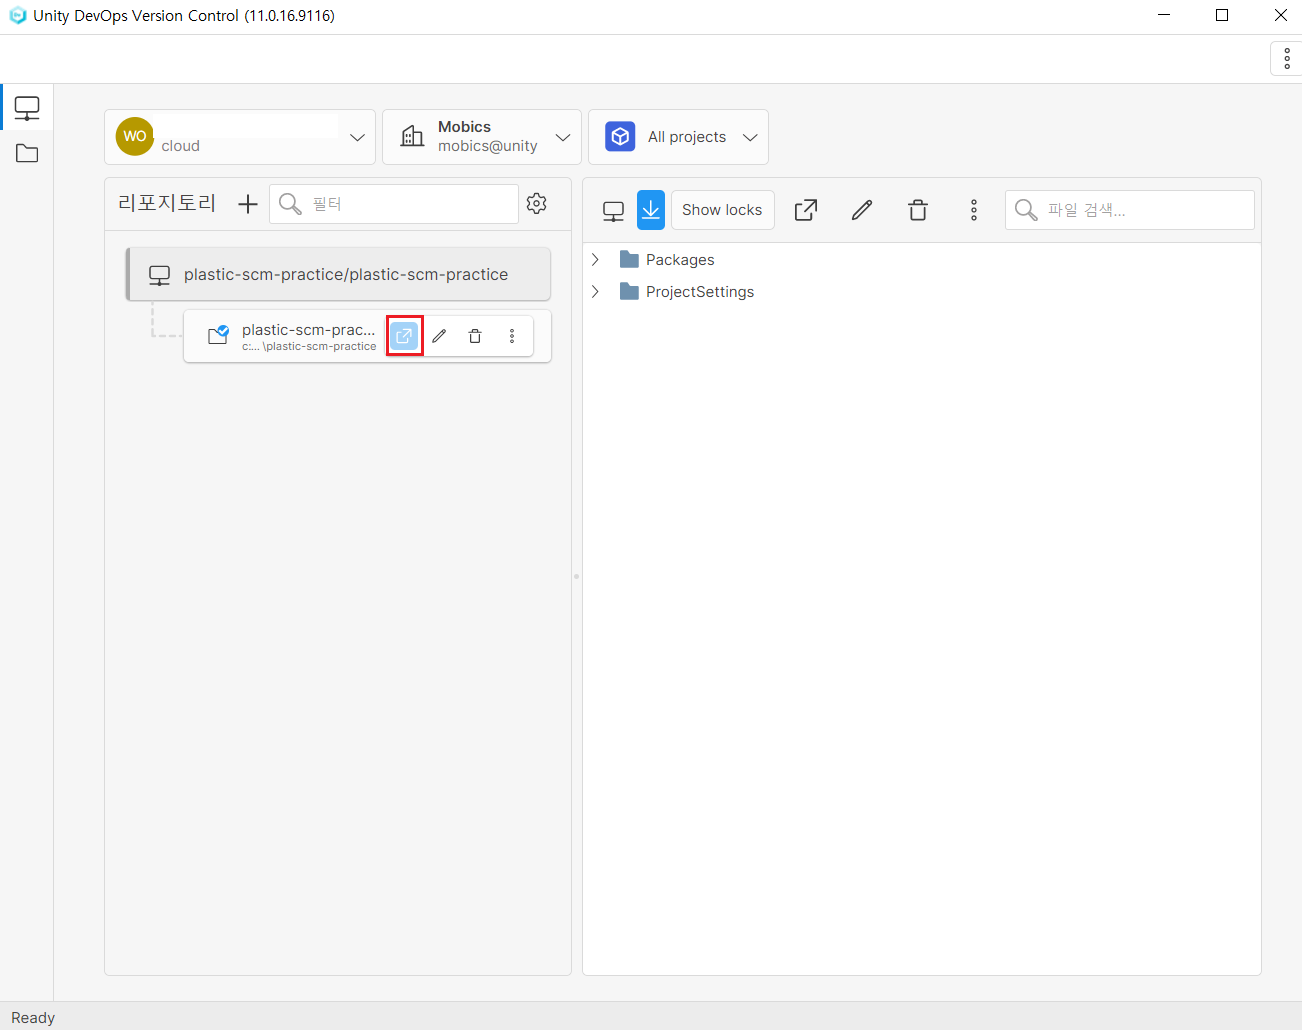
Task: Click the pencil edit icon in file toolbar
Action: [x=862, y=210]
